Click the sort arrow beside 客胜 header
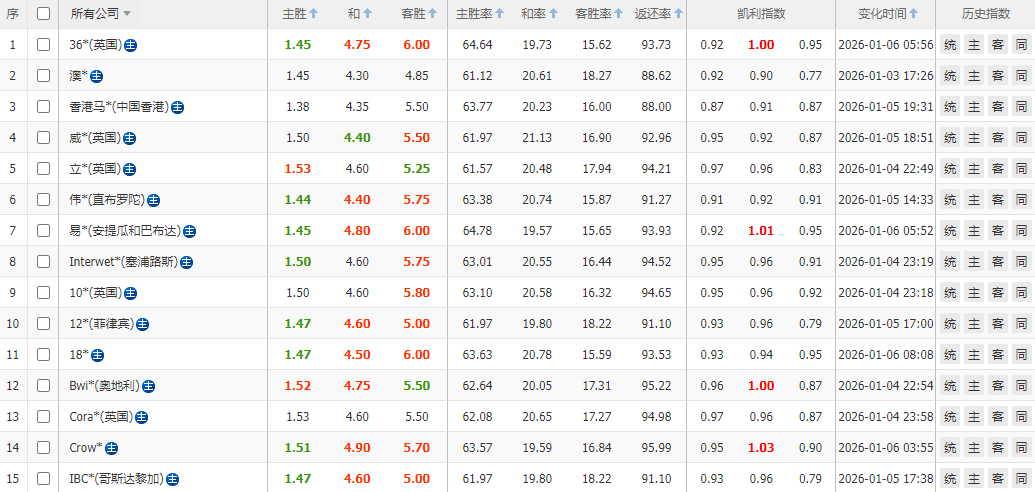 point(433,14)
